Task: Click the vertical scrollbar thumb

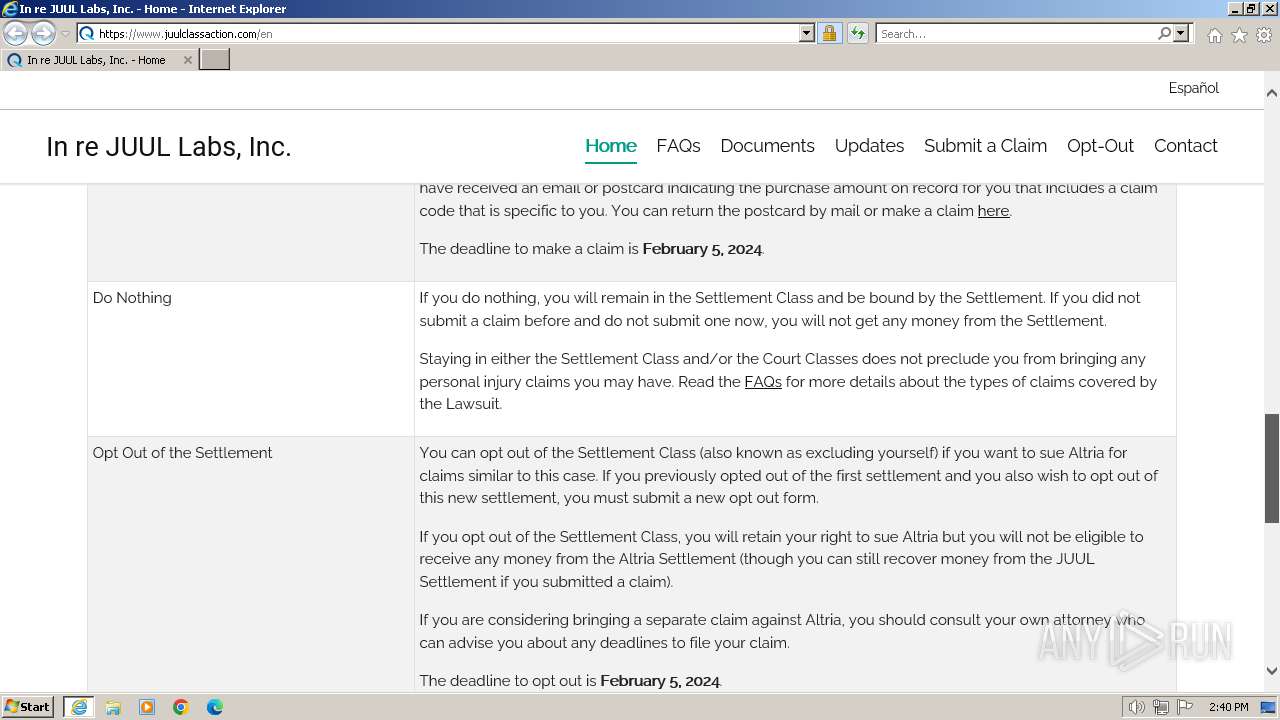Action: [x=1272, y=468]
